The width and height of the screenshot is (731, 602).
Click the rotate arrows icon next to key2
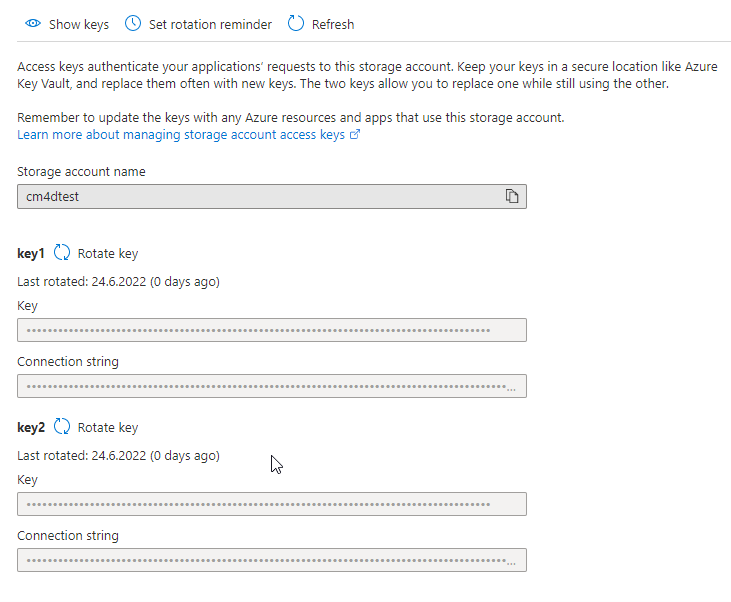[62, 428]
